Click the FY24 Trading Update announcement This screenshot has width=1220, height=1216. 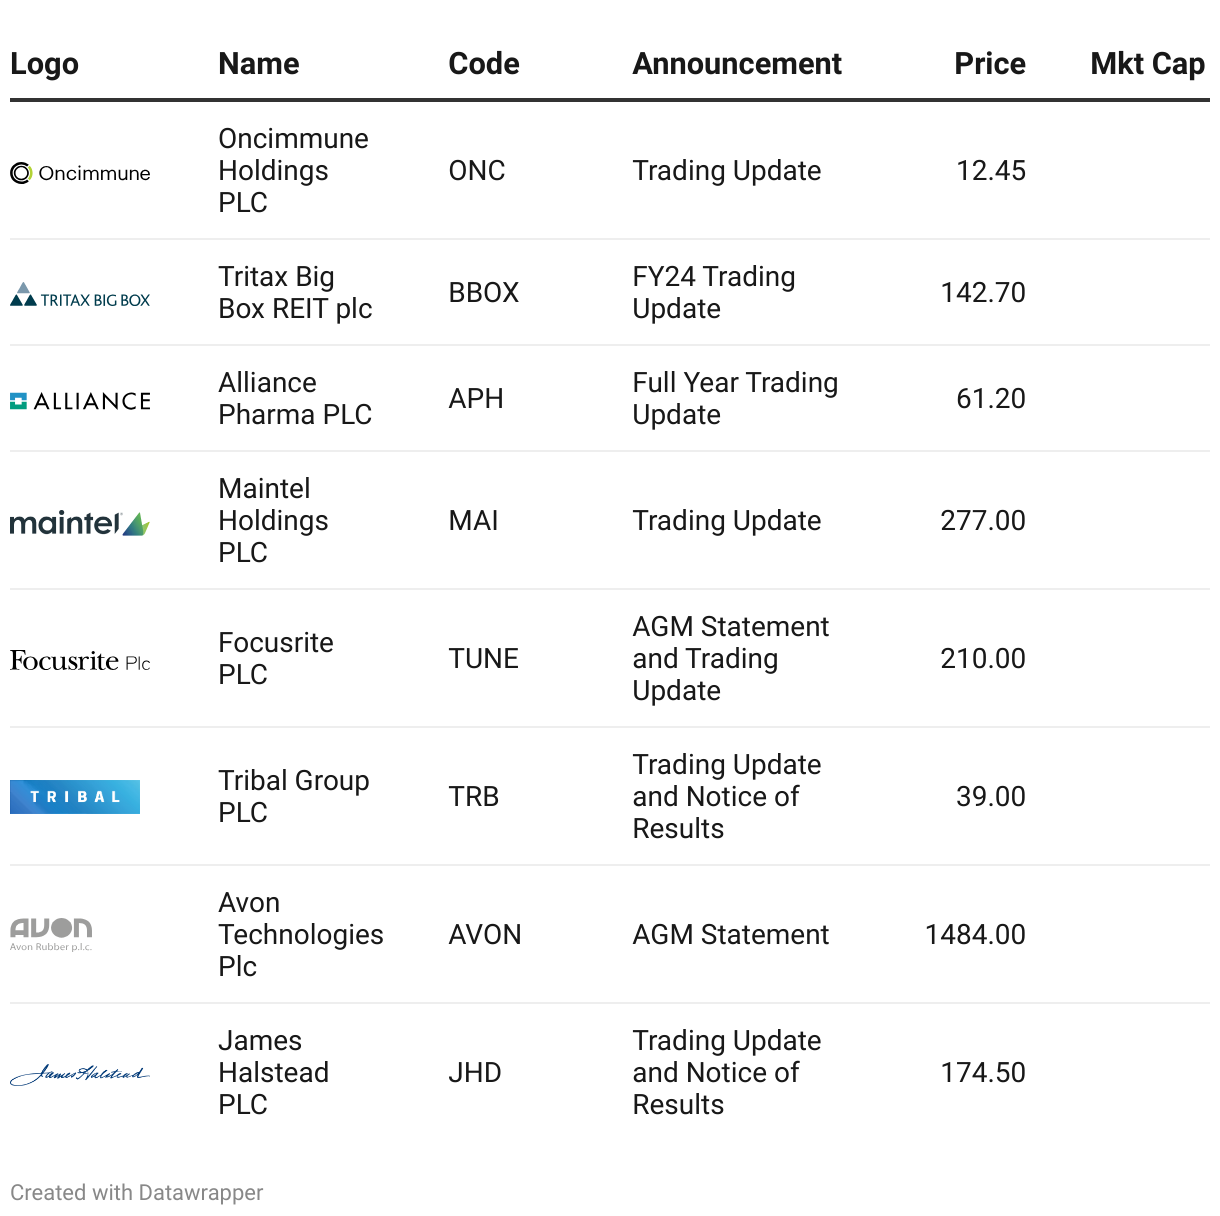tap(714, 293)
